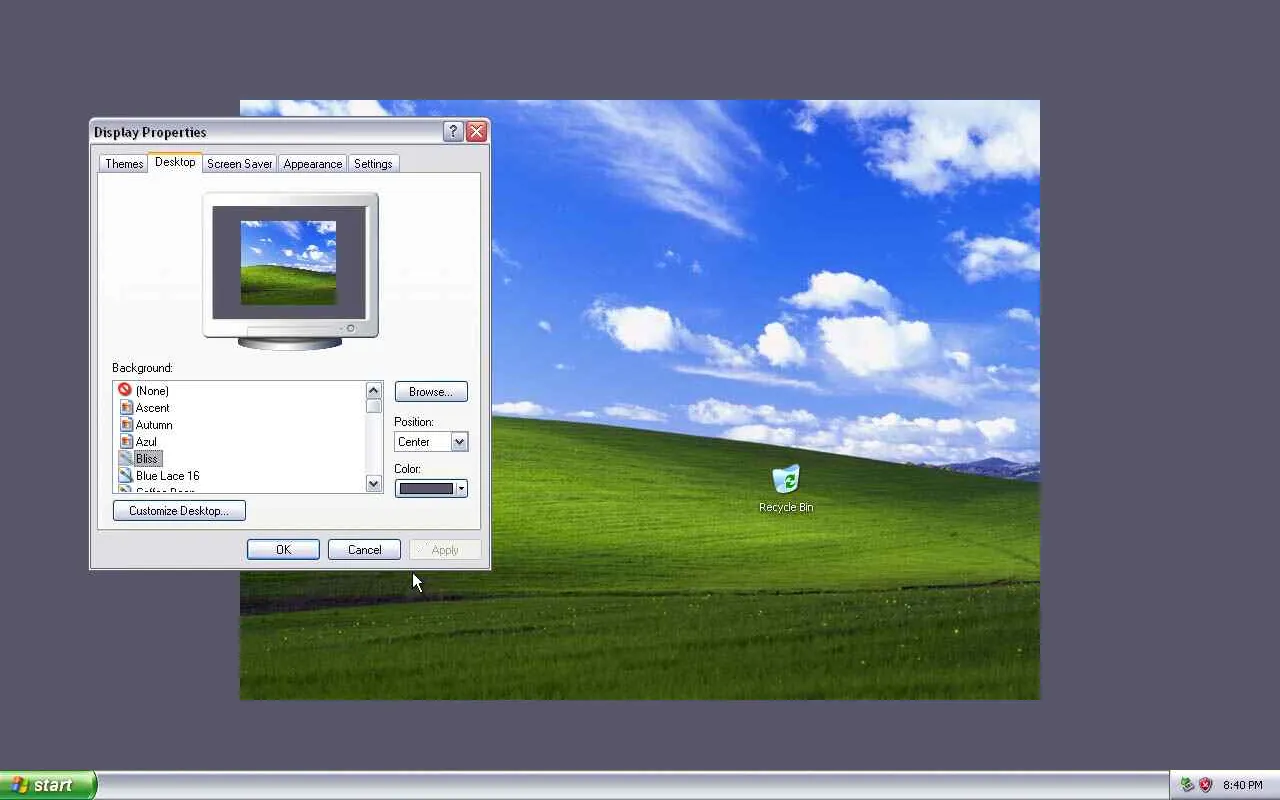Click the question mark Help title bar button
Image resolution: width=1280 pixels, height=800 pixels.
(453, 131)
